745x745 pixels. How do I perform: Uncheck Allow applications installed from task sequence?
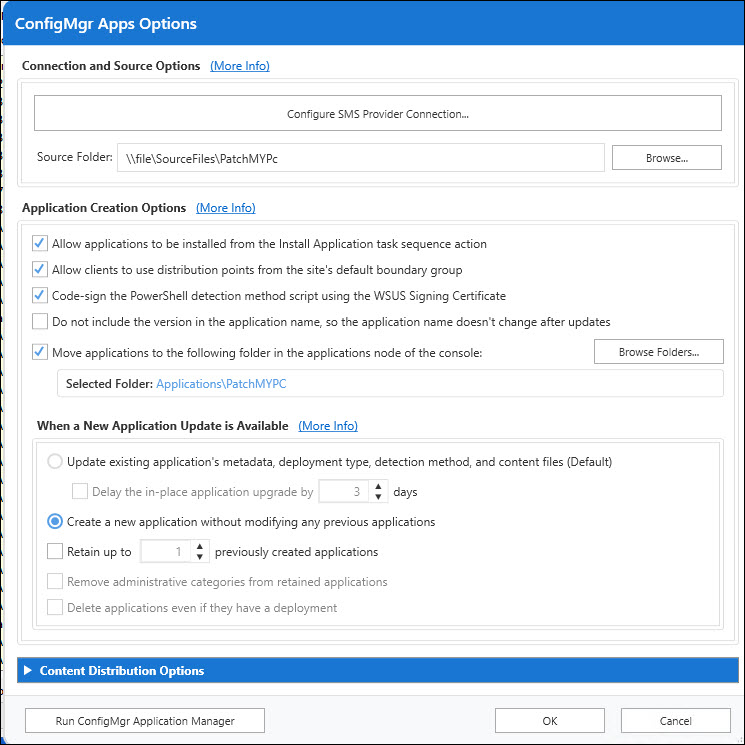click(40, 243)
